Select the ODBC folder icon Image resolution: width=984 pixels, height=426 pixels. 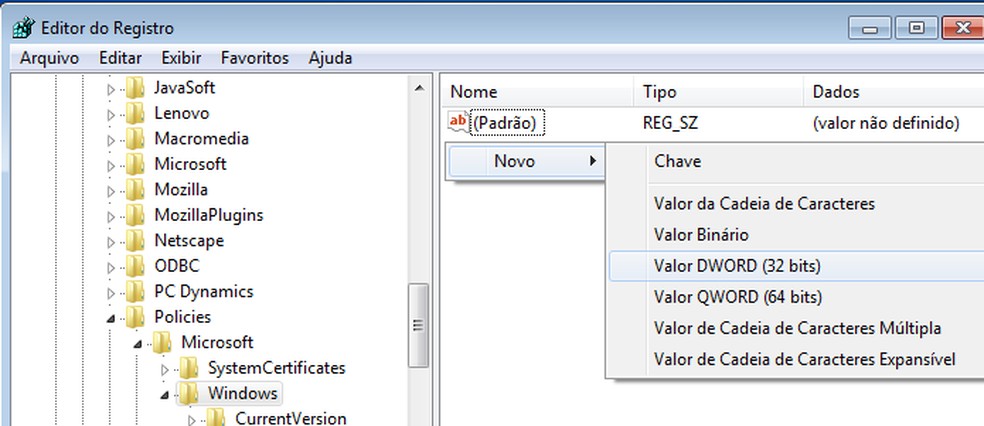pos(135,266)
